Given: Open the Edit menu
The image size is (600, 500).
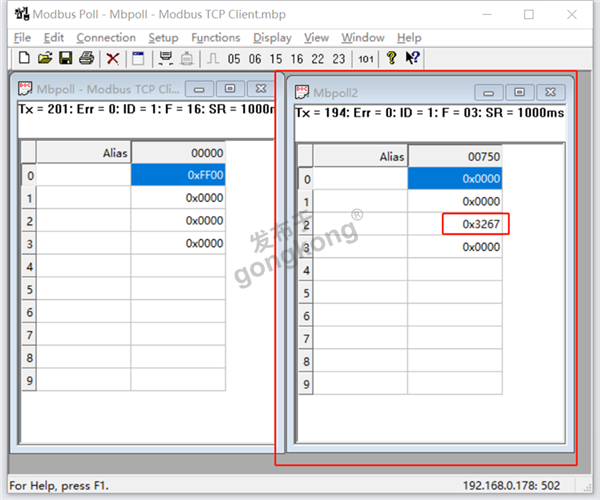Looking at the screenshot, I should click(x=54, y=37).
